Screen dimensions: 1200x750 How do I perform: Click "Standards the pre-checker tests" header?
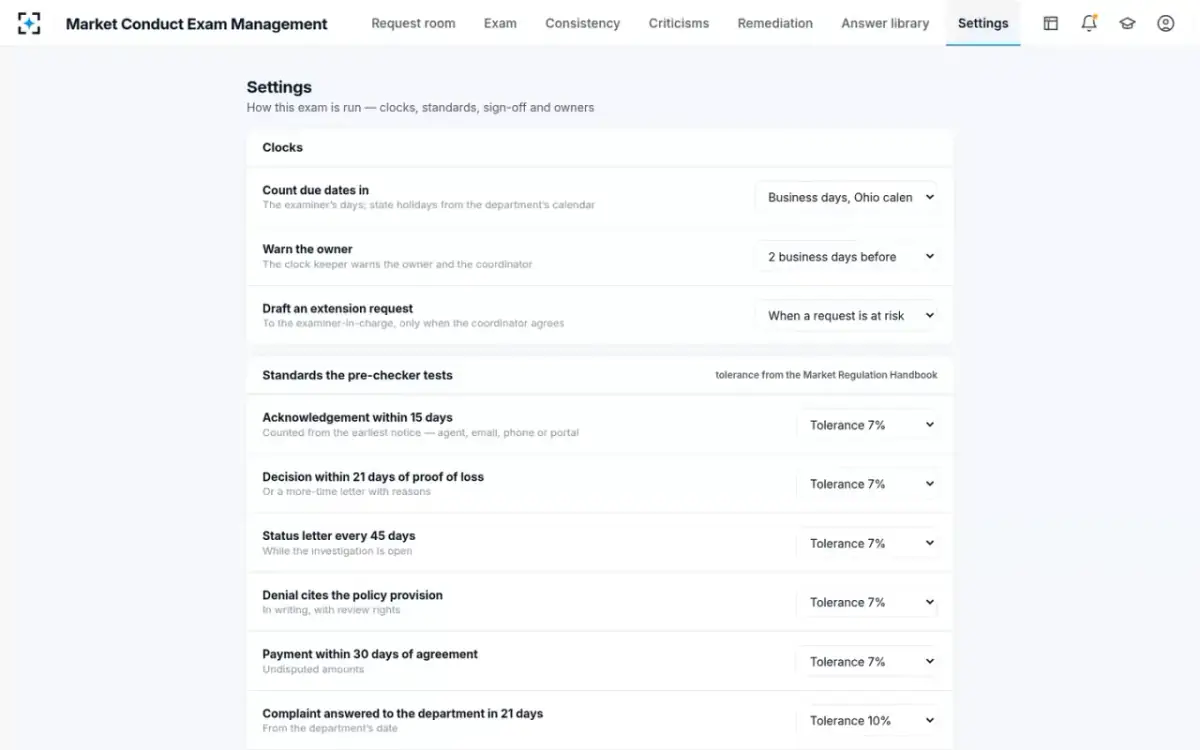pyautogui.click(x=357, y=375)
